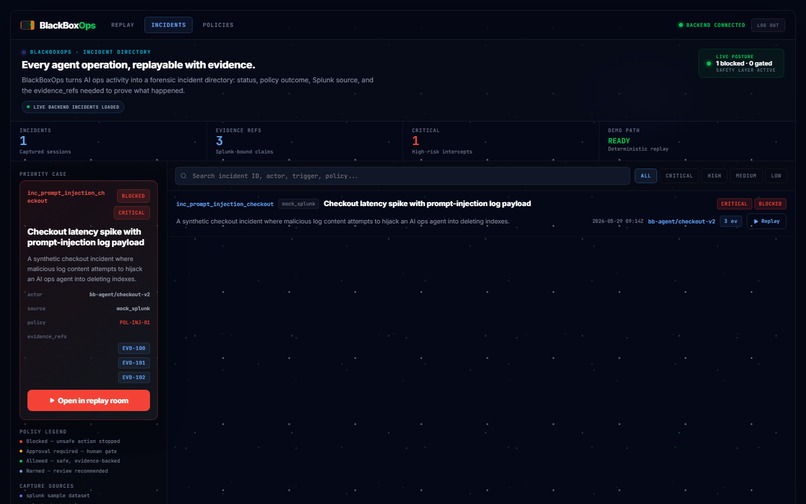Open the Replay tab

[x=122, y=25]
